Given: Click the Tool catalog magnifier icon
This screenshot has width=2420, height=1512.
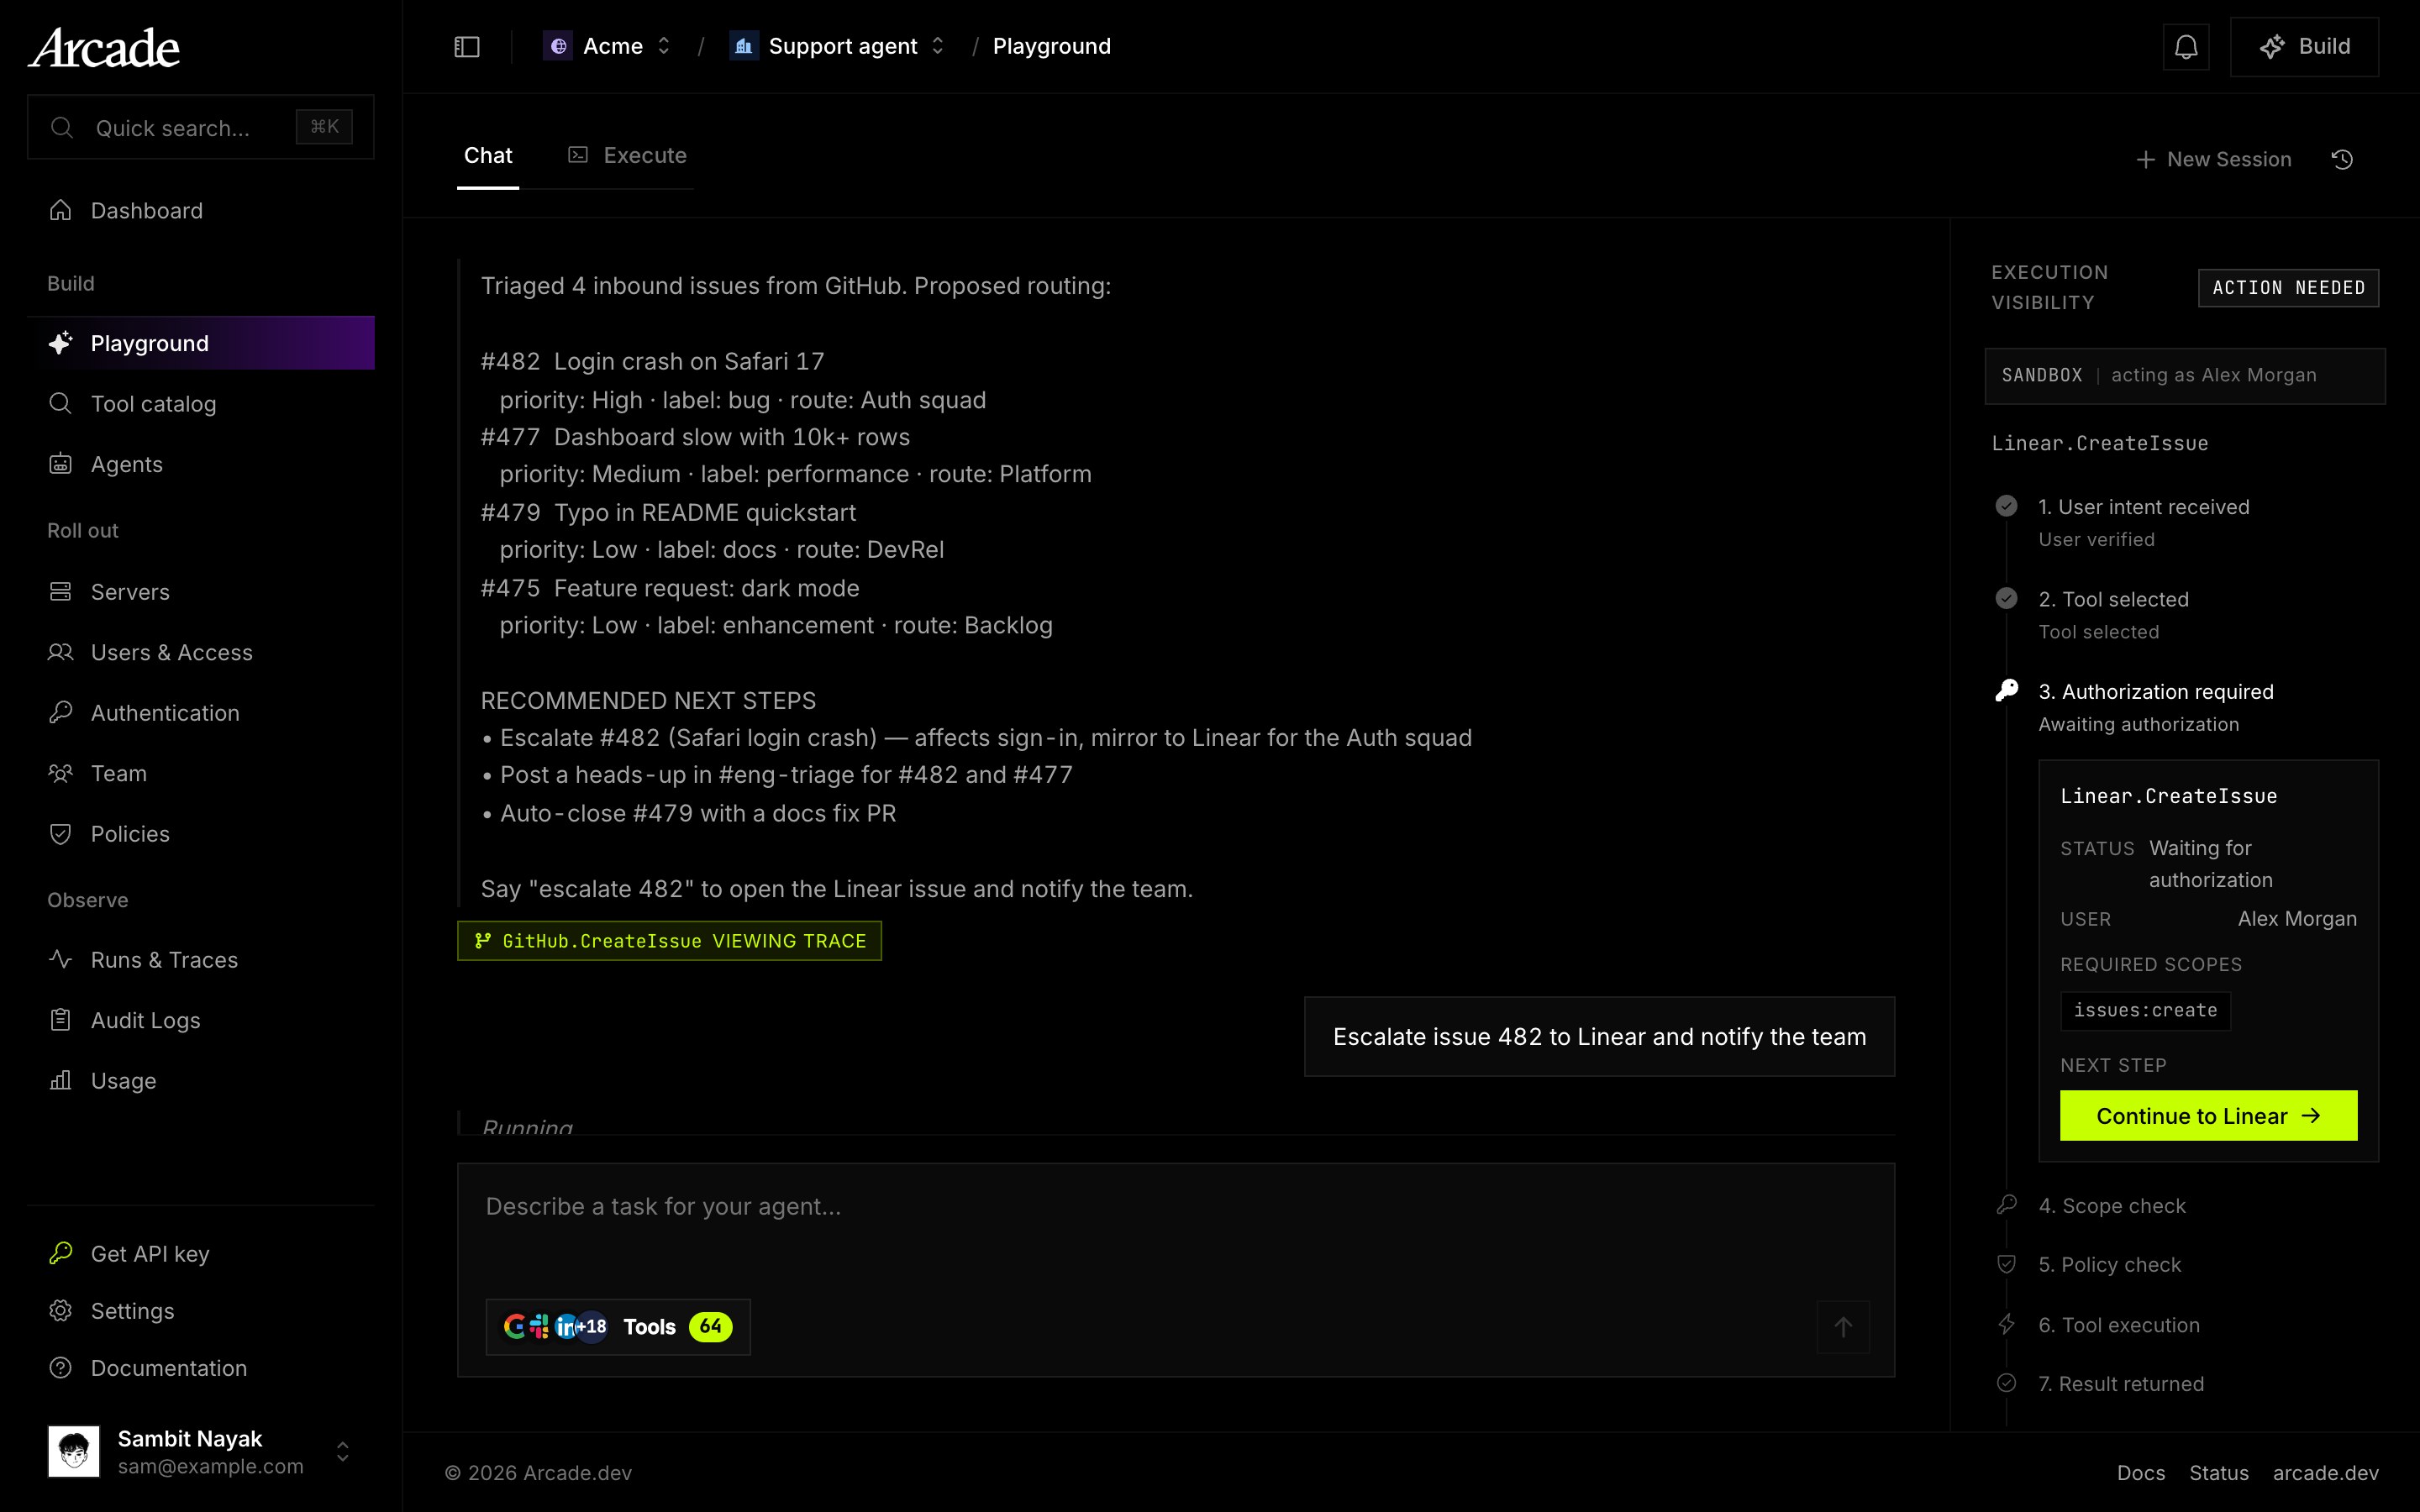Looking at the screenshot, I should [61, 403].
